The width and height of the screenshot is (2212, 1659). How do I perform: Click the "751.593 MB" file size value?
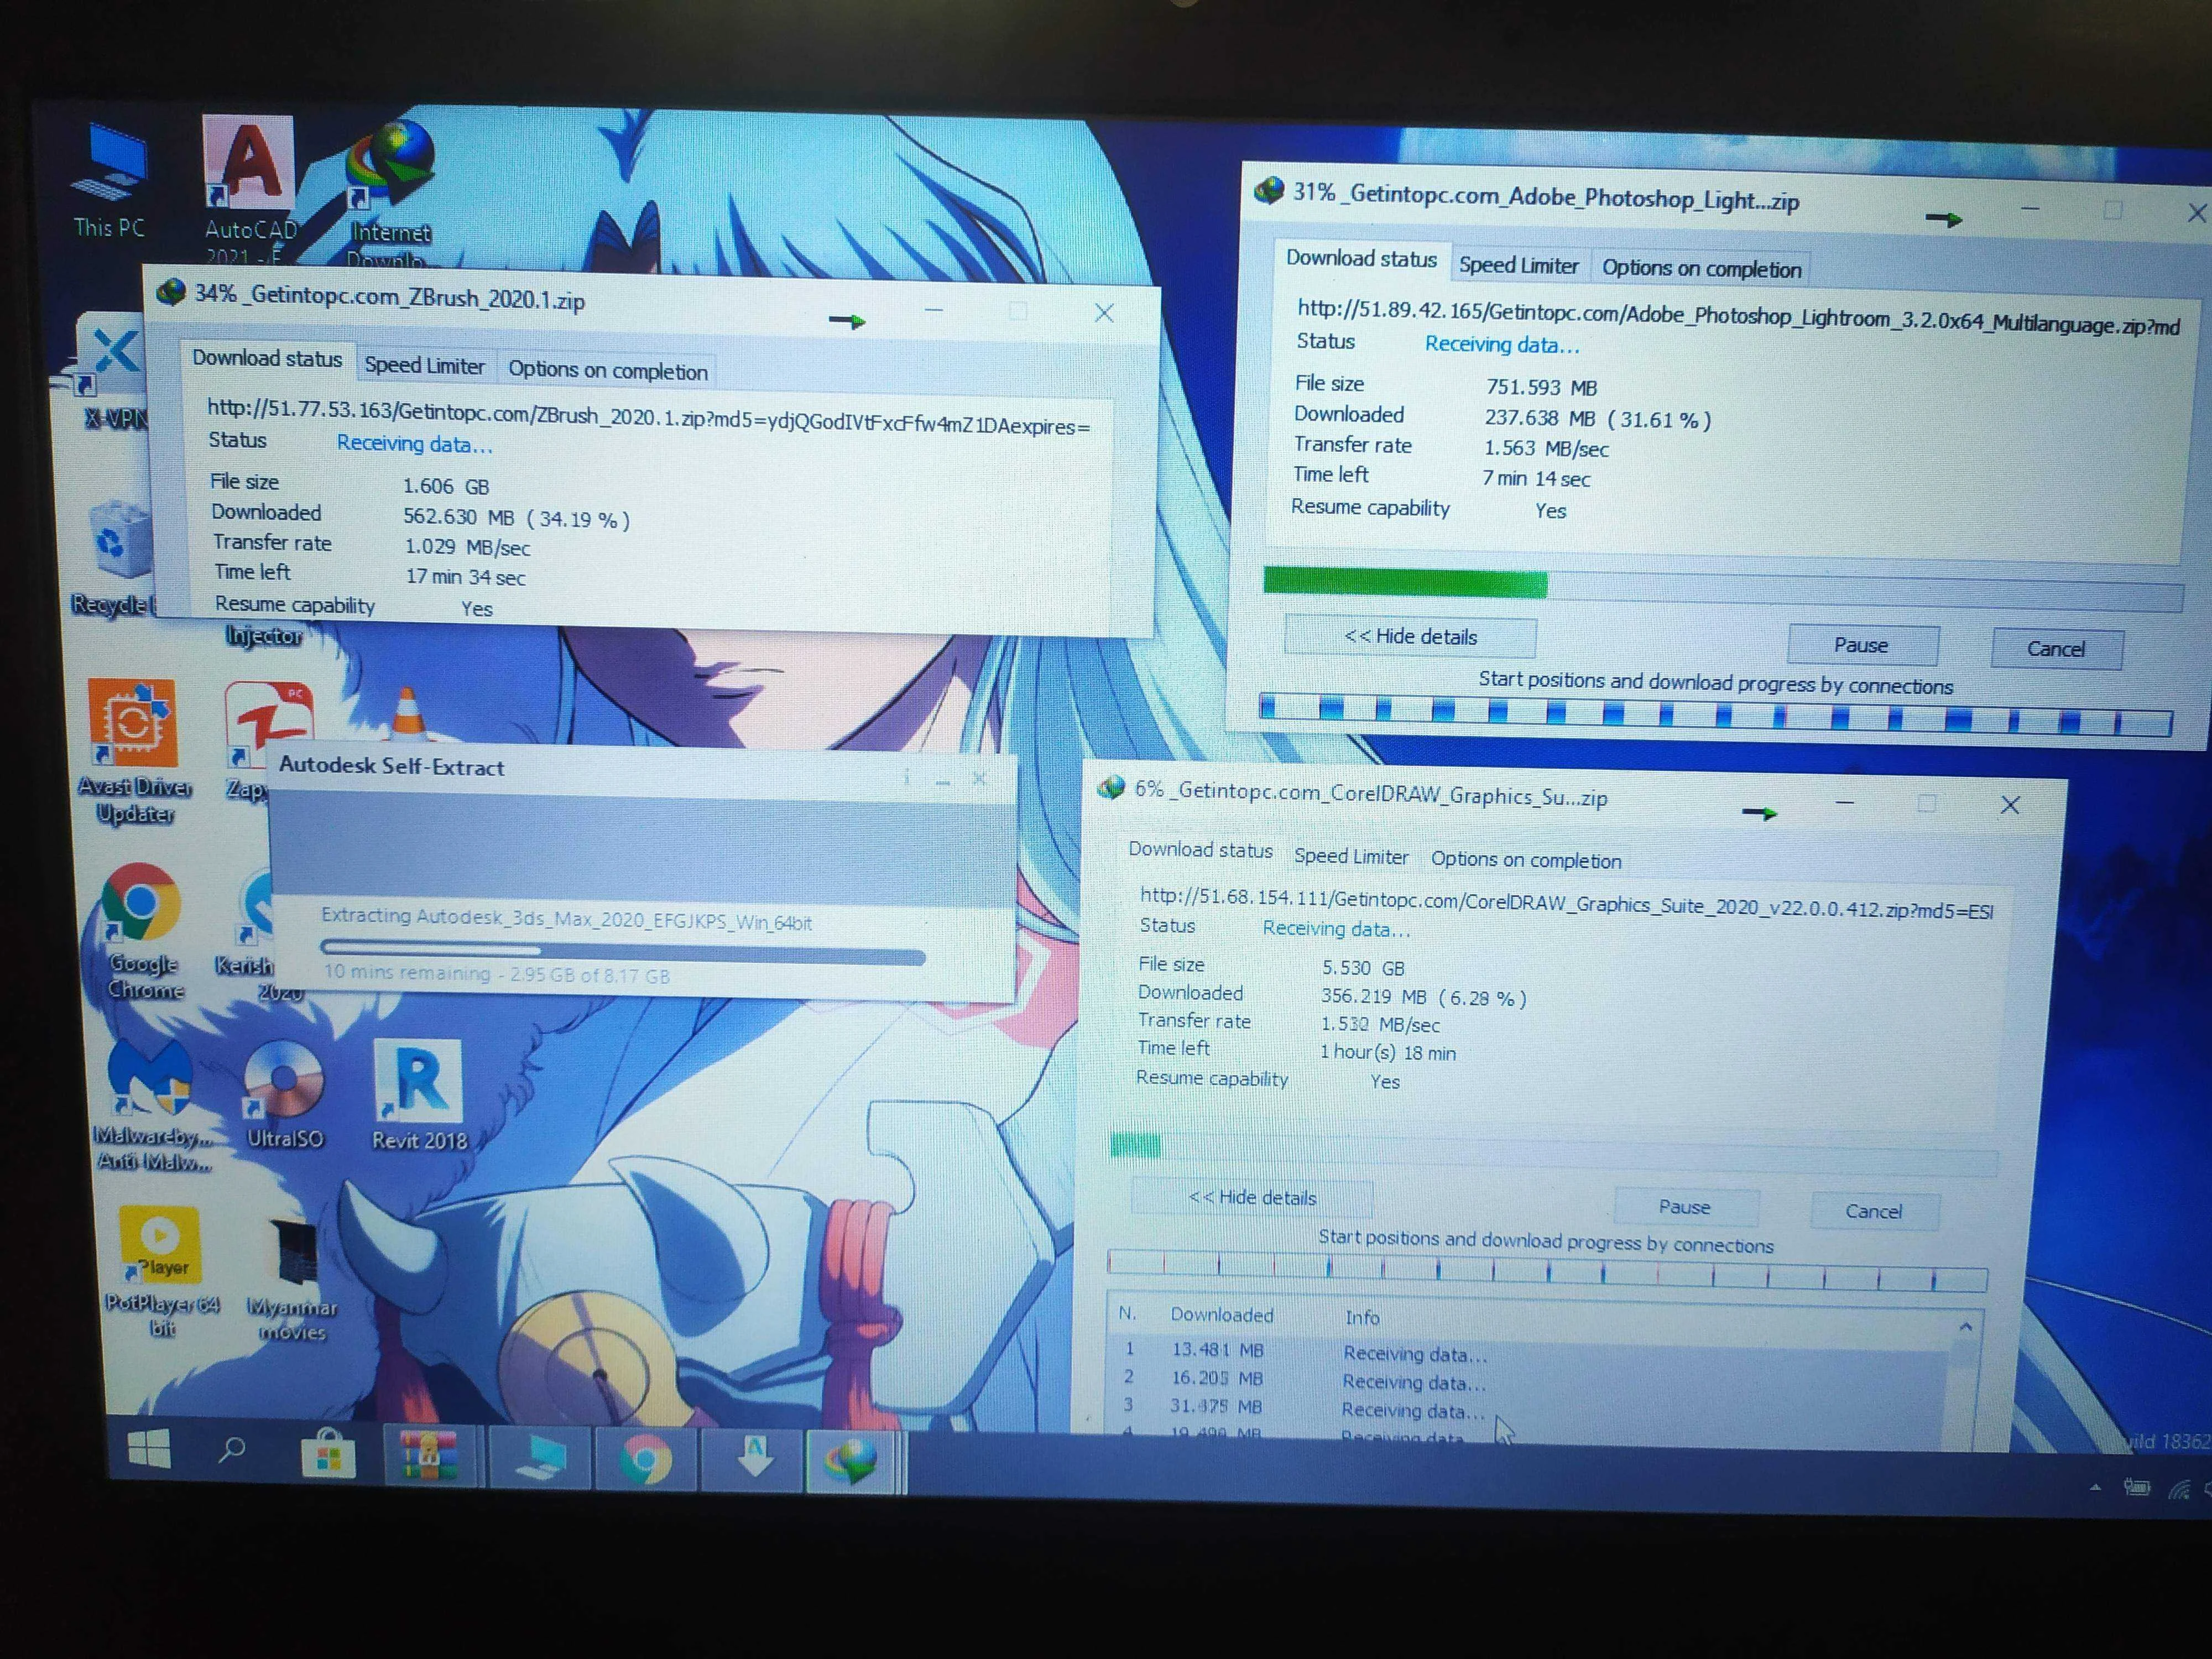tap(1541, 387)
